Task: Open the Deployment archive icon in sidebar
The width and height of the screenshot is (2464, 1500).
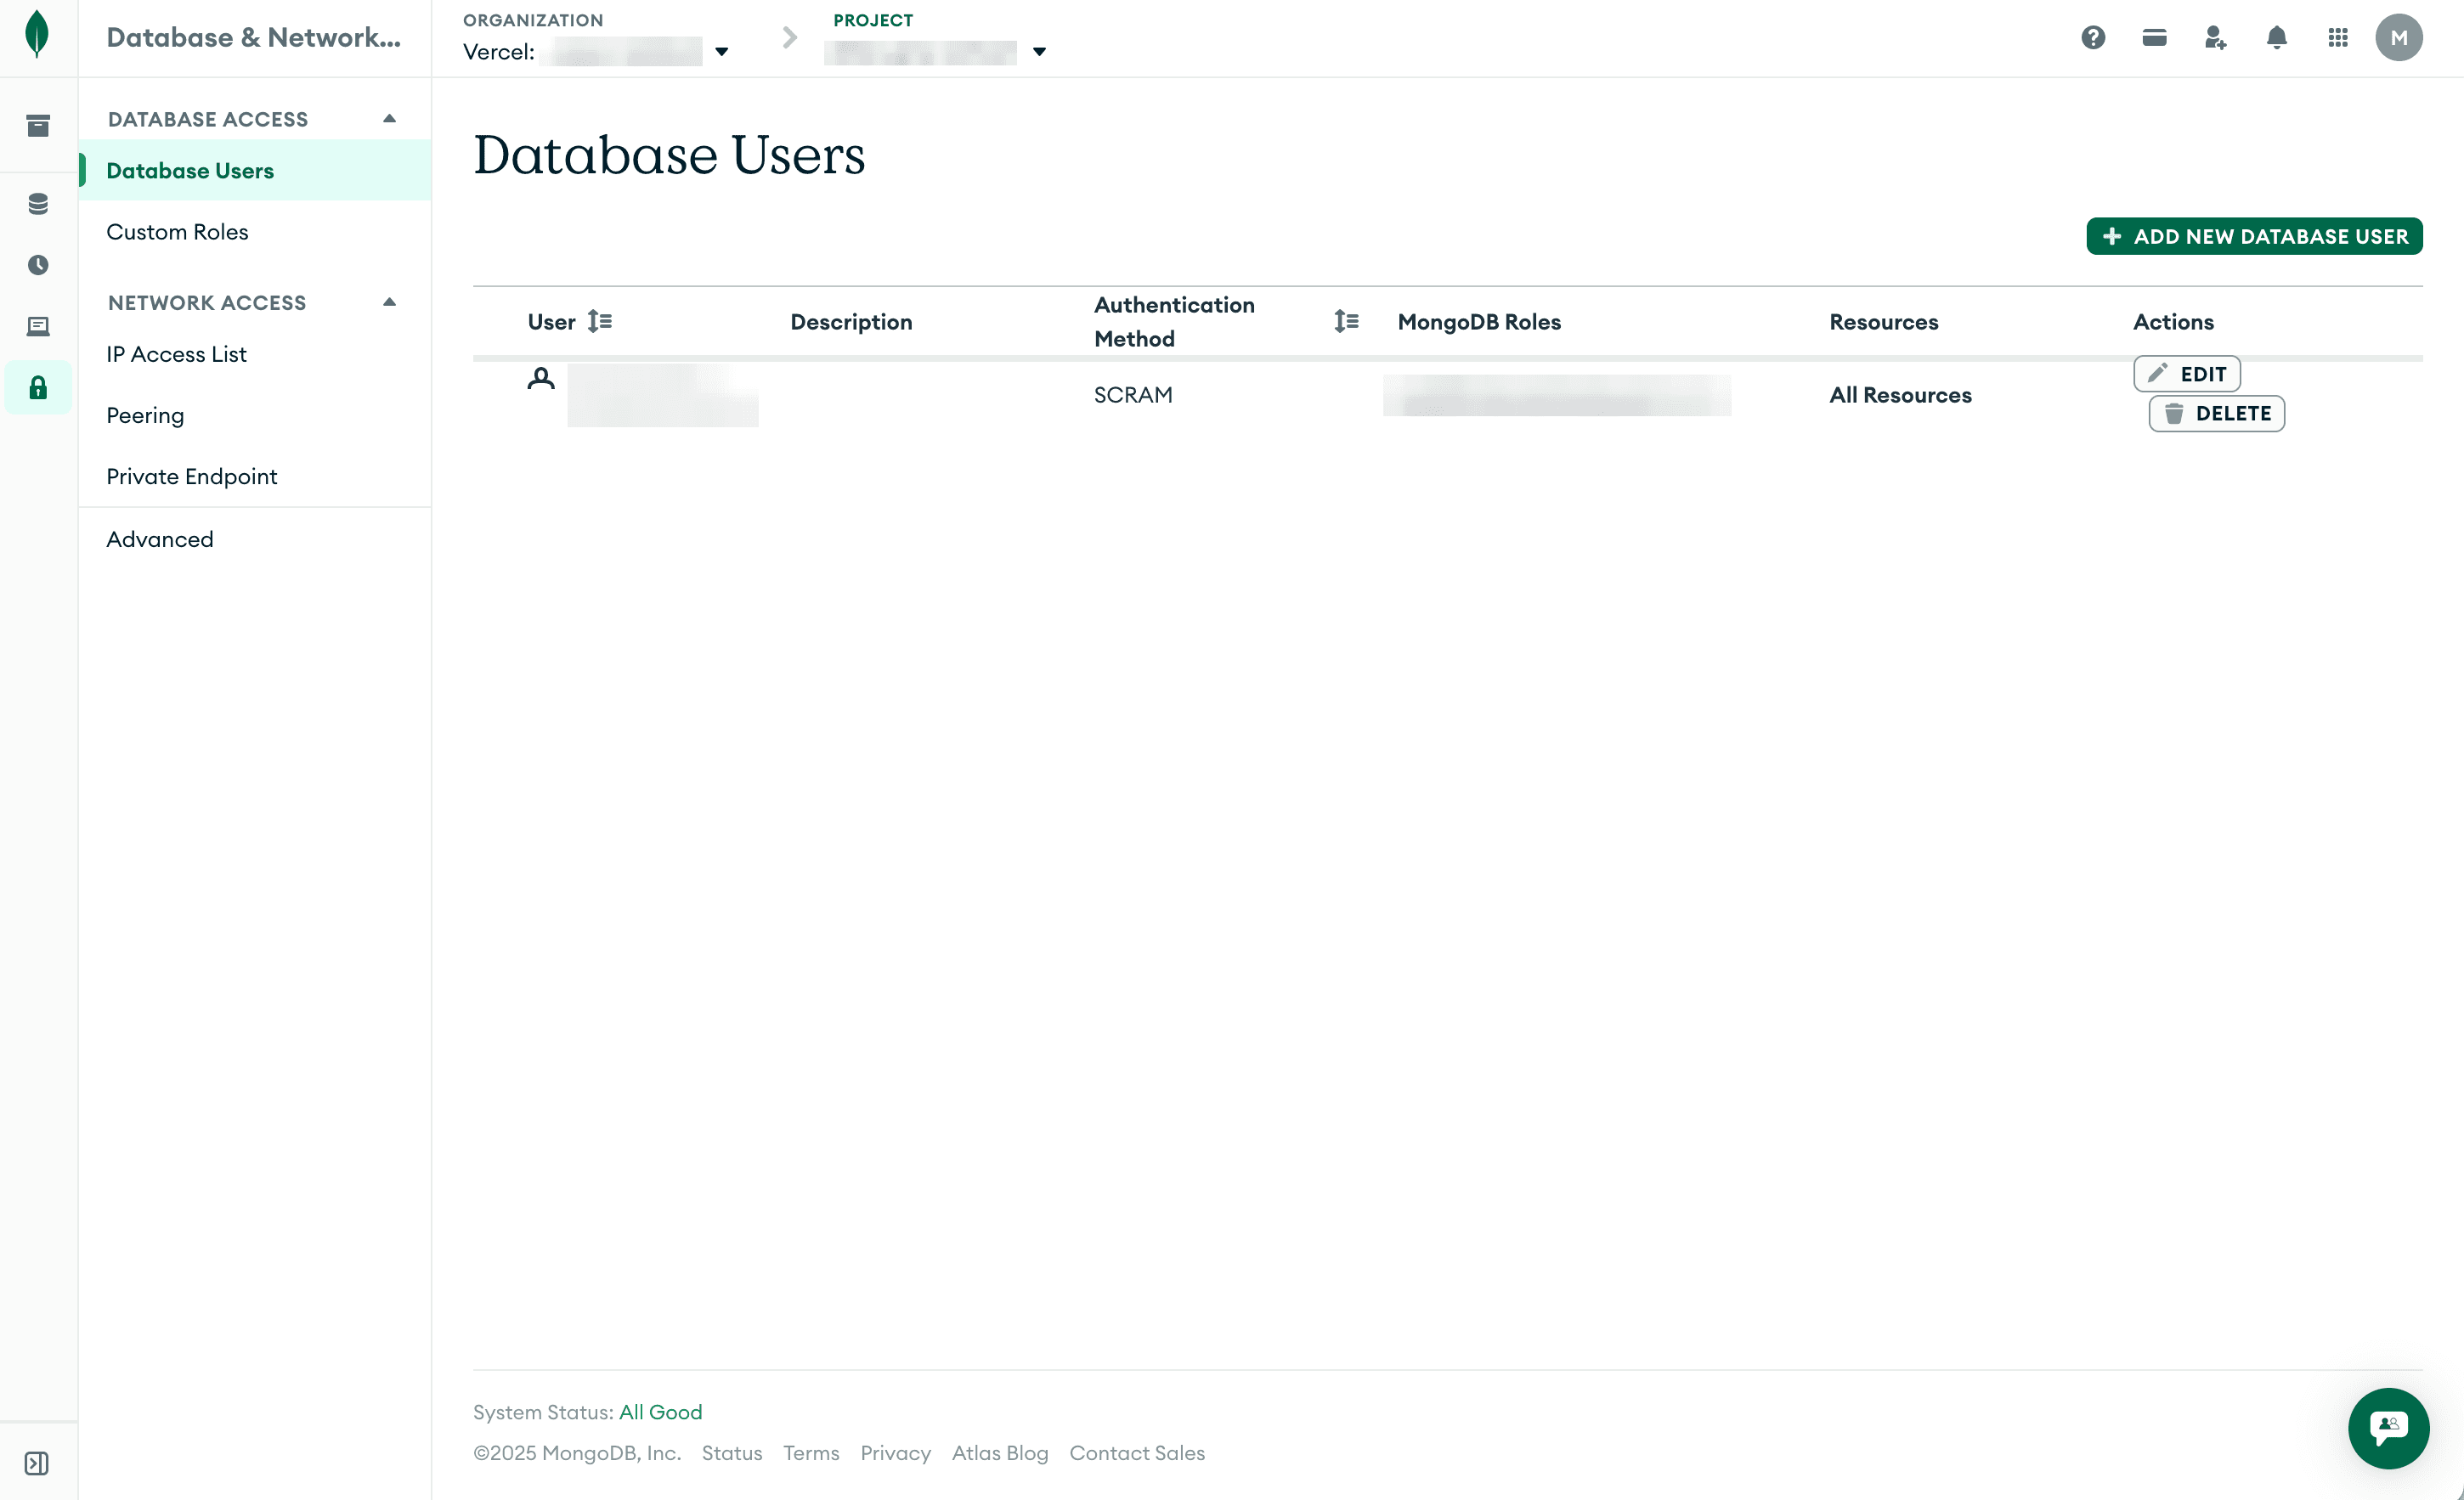Action: point(37,125)
